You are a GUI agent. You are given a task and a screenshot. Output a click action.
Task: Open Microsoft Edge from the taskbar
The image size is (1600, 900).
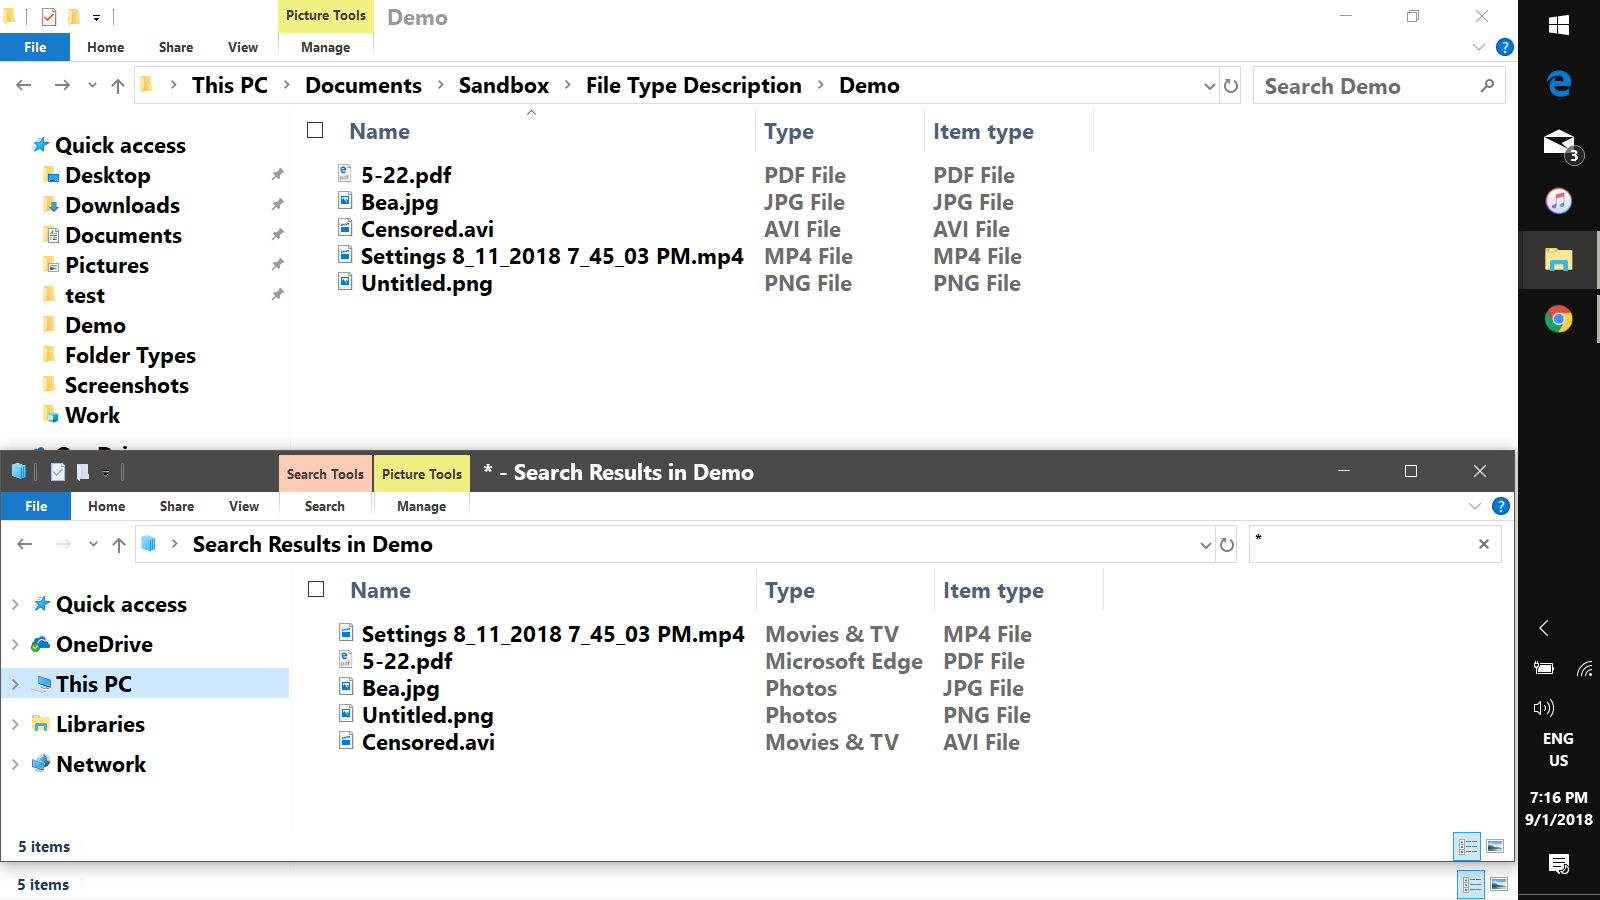(1558, 84)
